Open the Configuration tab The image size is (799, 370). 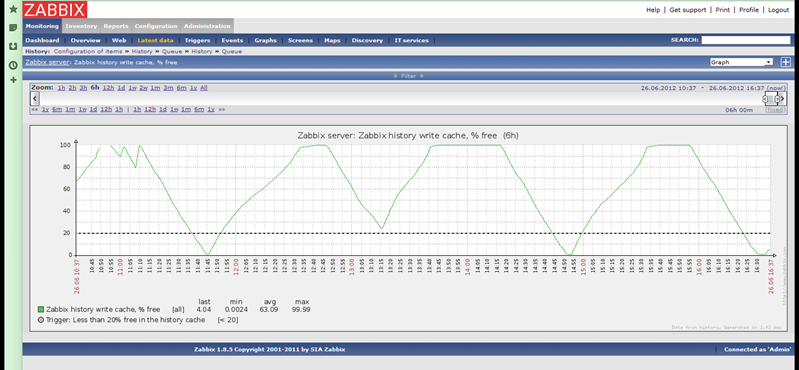pyautogui.click(x=156, y=26)
